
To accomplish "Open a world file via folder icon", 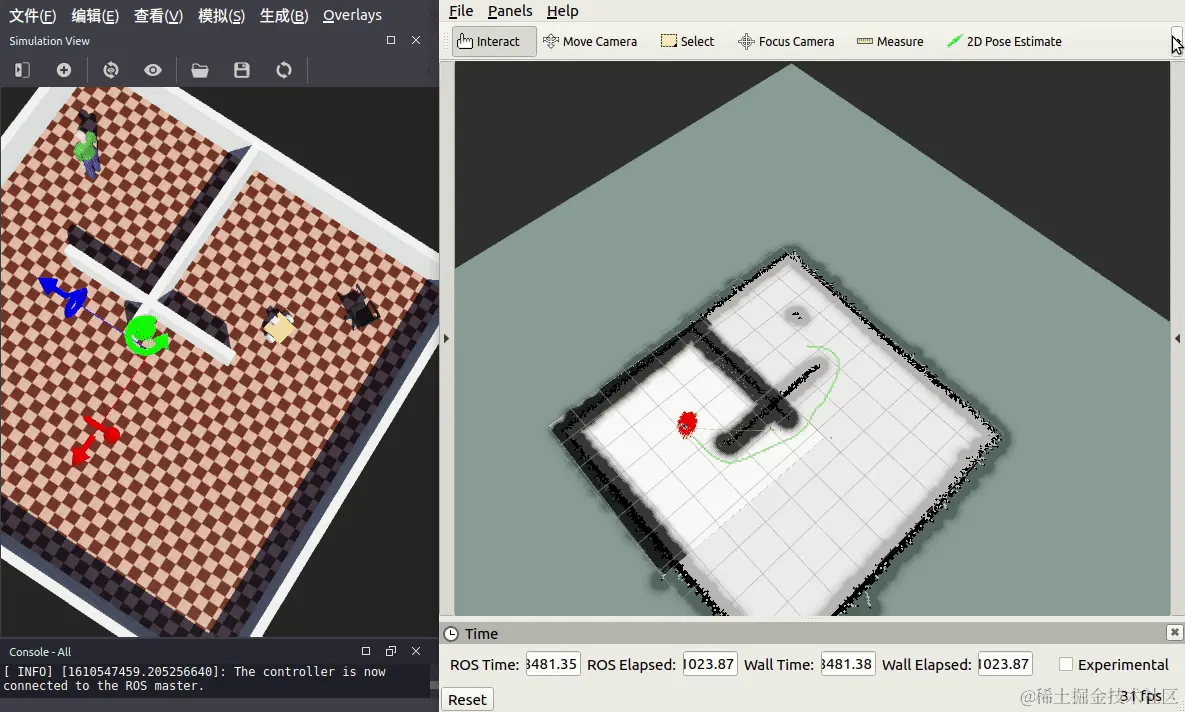I will 200,70.
